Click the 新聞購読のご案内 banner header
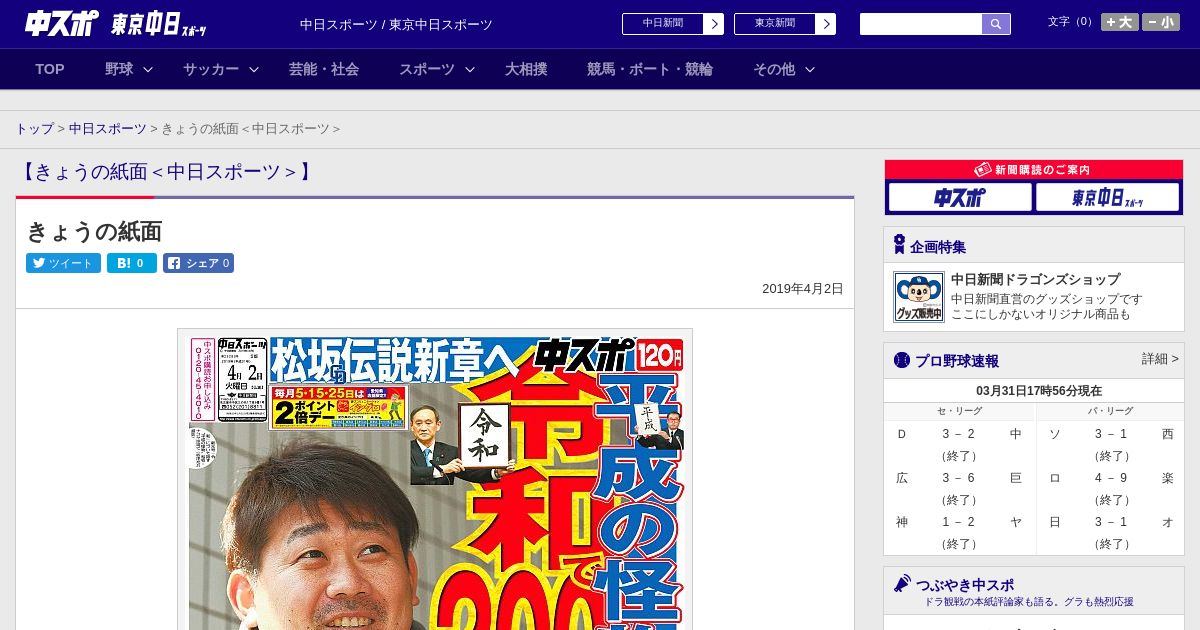Viewport: 1200px width, 630px height. (x=1034, y=170)
